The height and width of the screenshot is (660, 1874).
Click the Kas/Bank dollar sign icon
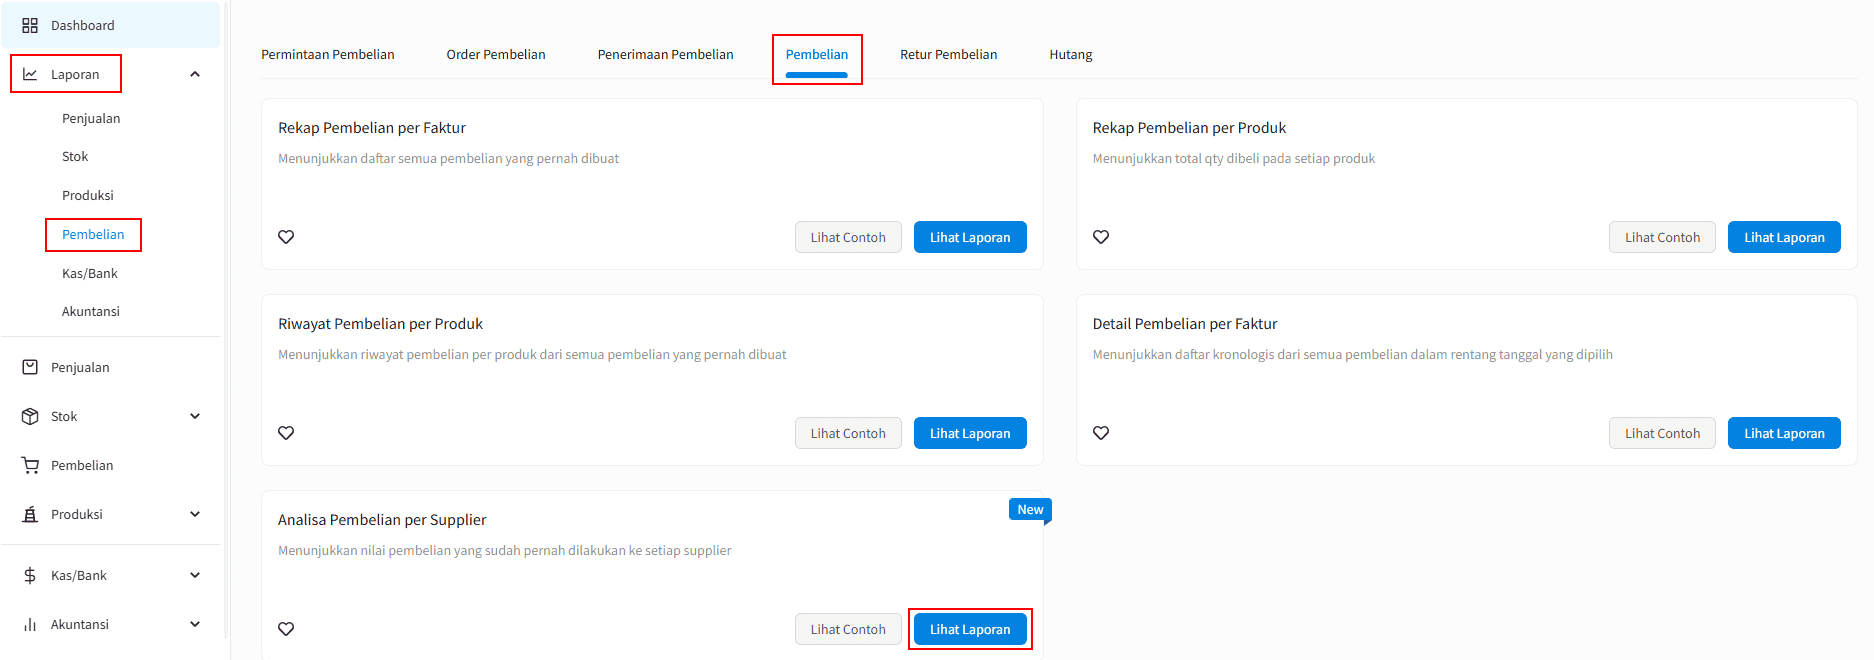point(30,575)
